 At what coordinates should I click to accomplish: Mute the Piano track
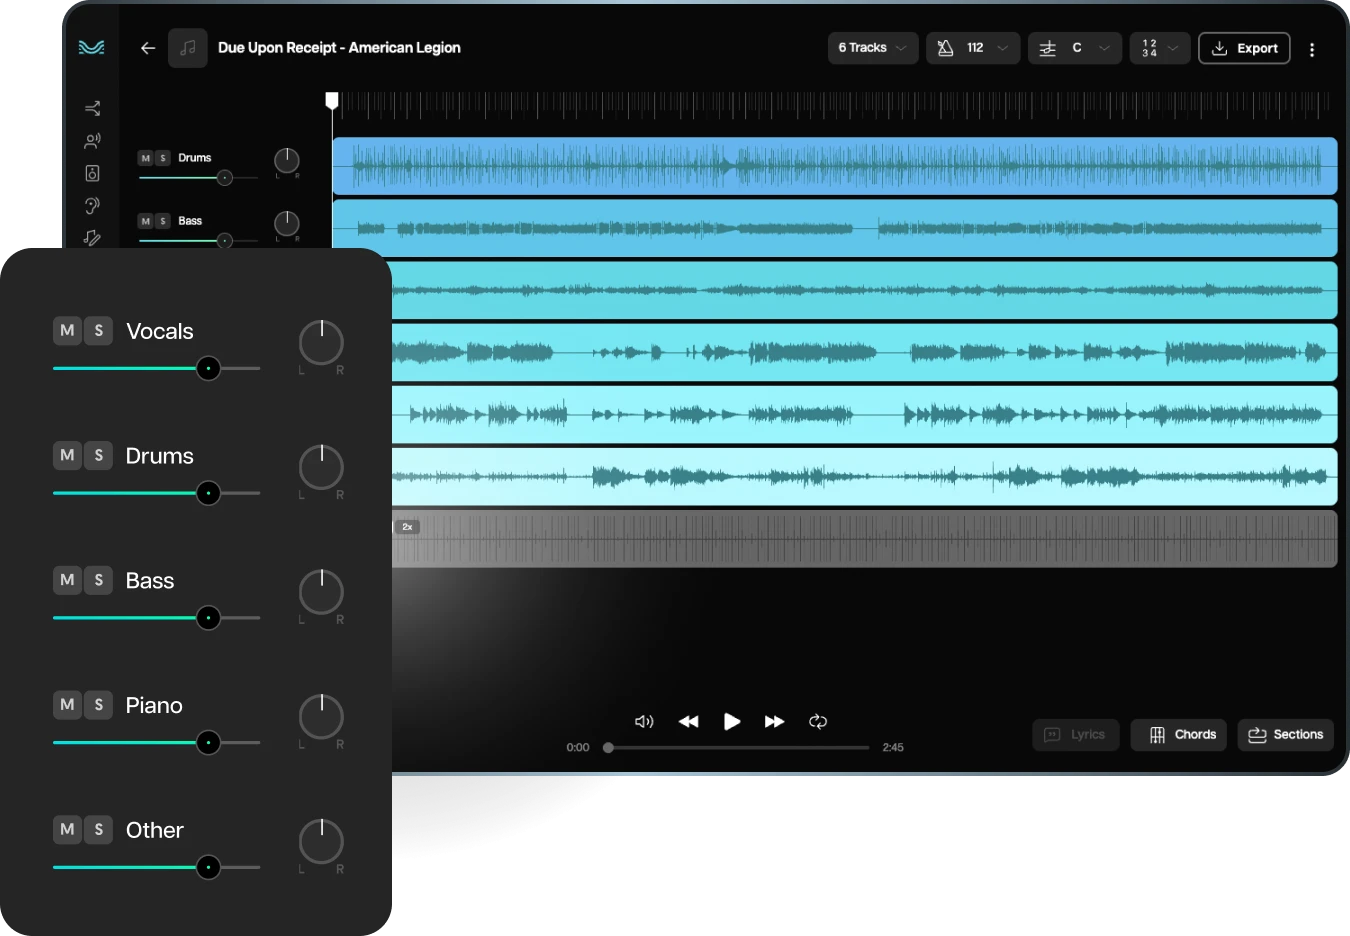tap(67, 704)
